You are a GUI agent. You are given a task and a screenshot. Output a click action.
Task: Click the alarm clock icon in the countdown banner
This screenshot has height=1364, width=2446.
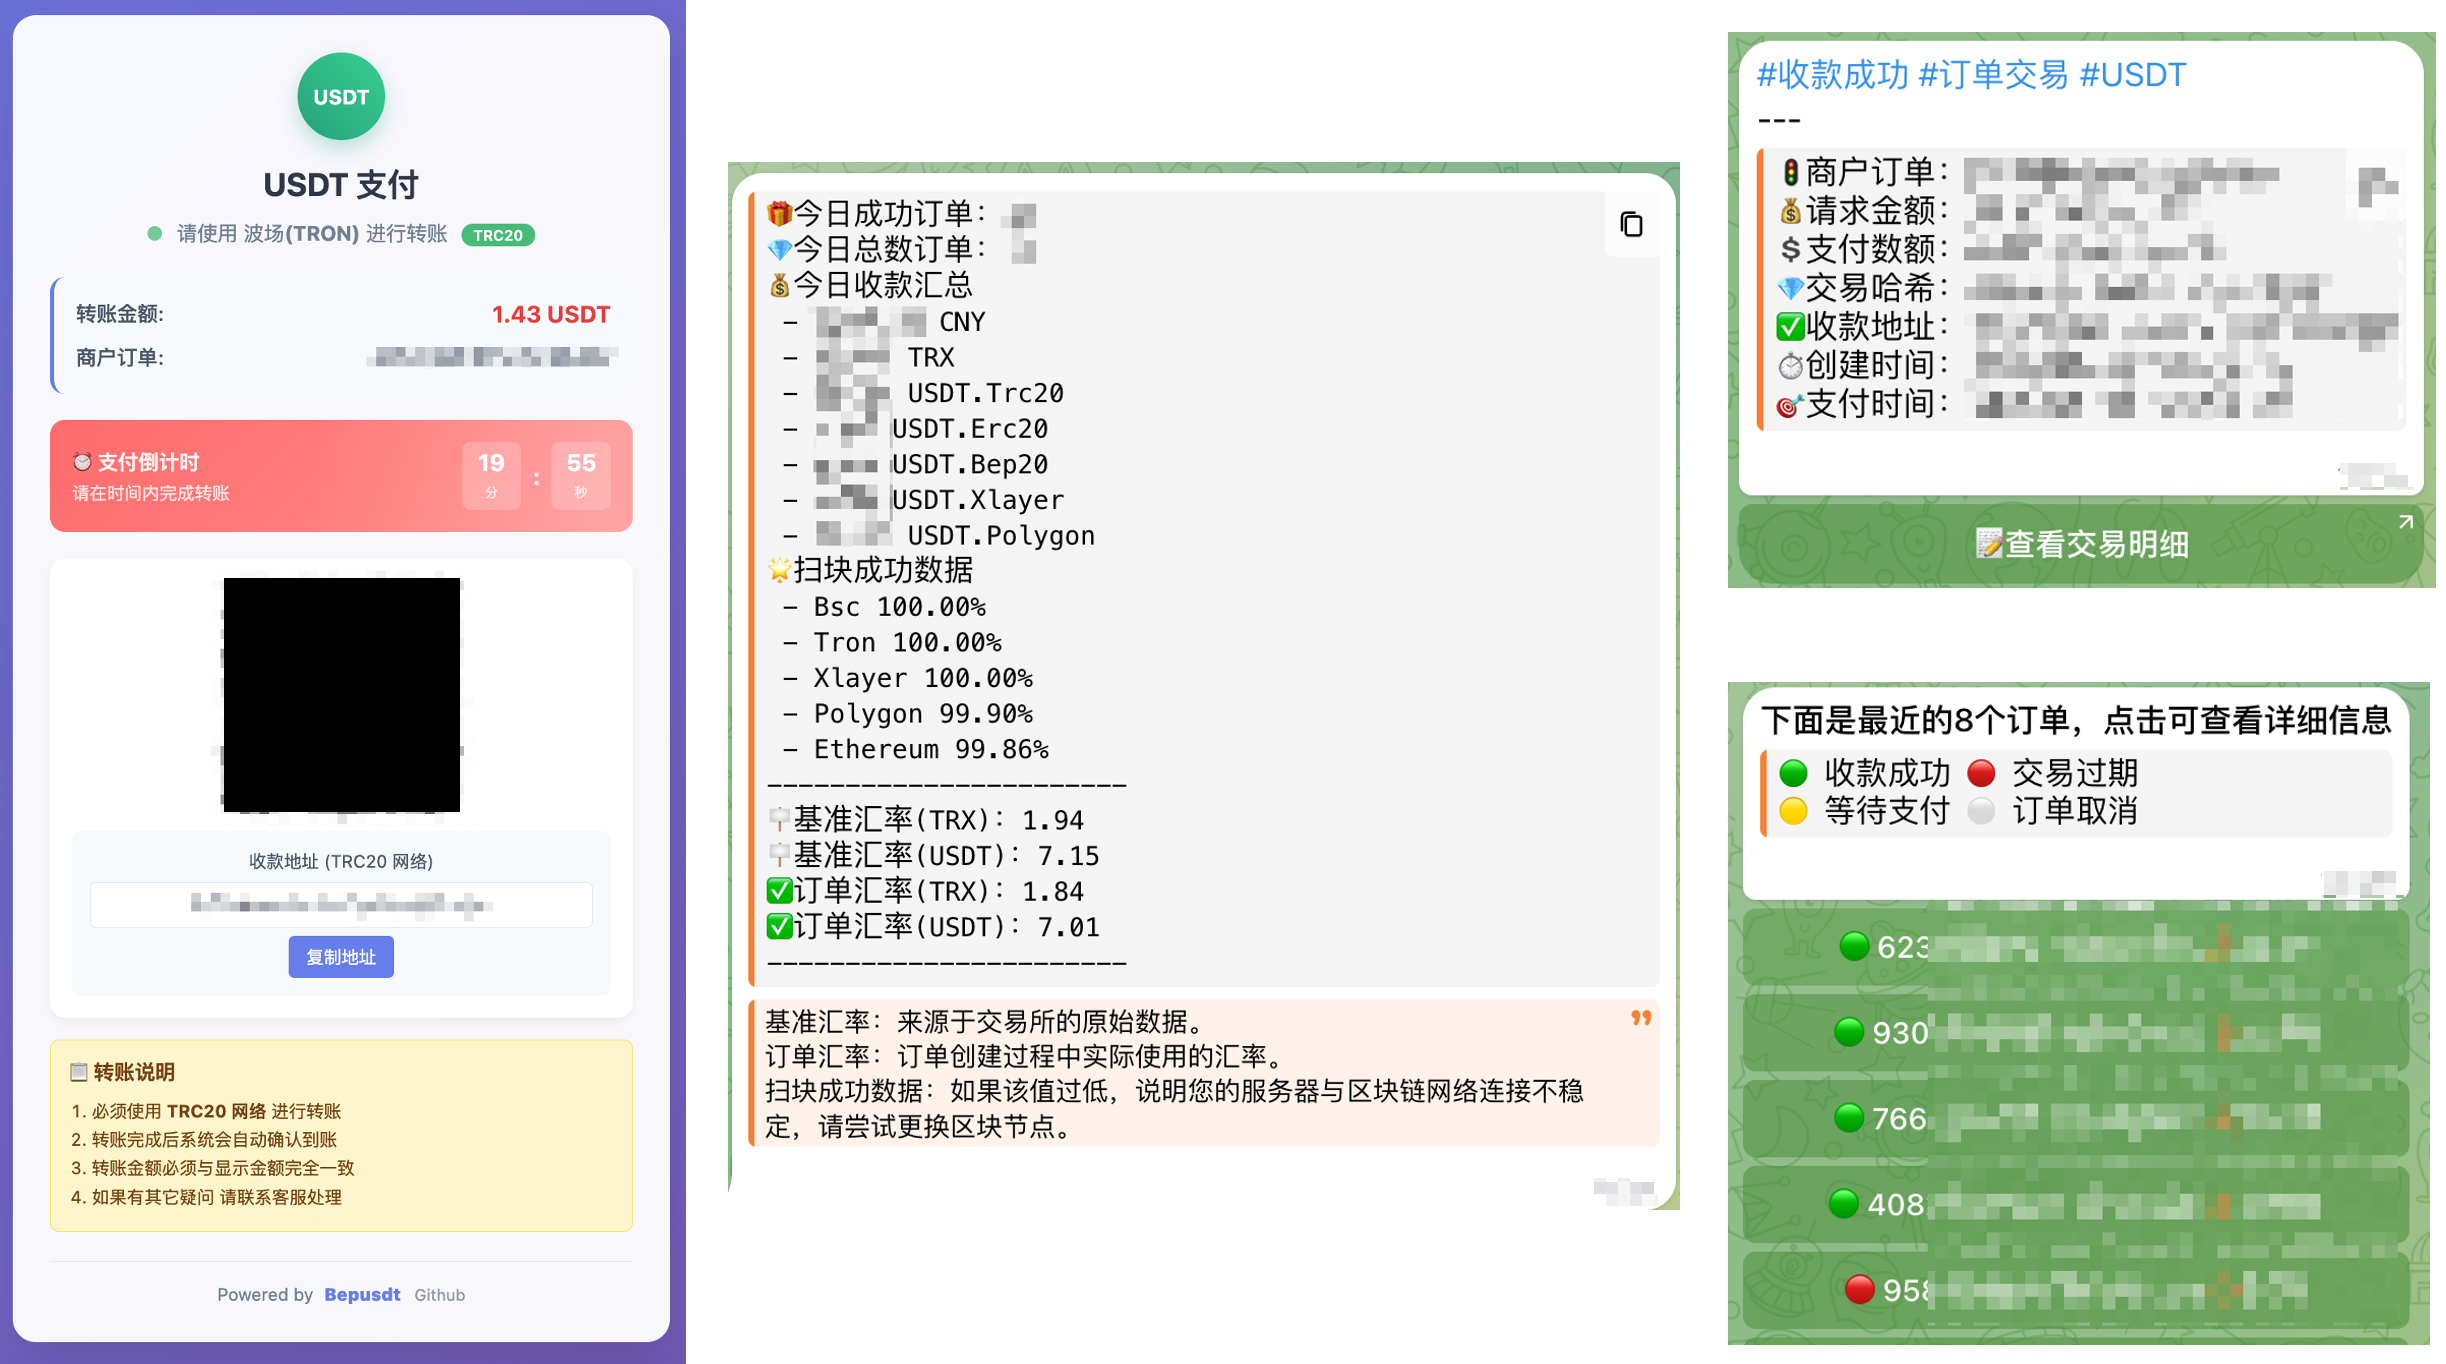coord(82,461)
